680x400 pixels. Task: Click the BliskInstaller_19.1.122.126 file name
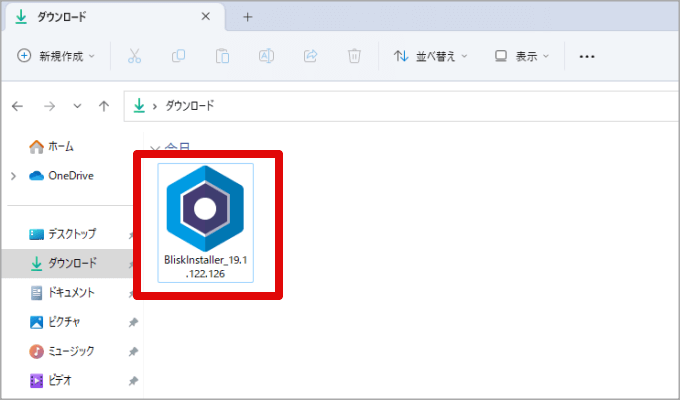pos(206,266)
